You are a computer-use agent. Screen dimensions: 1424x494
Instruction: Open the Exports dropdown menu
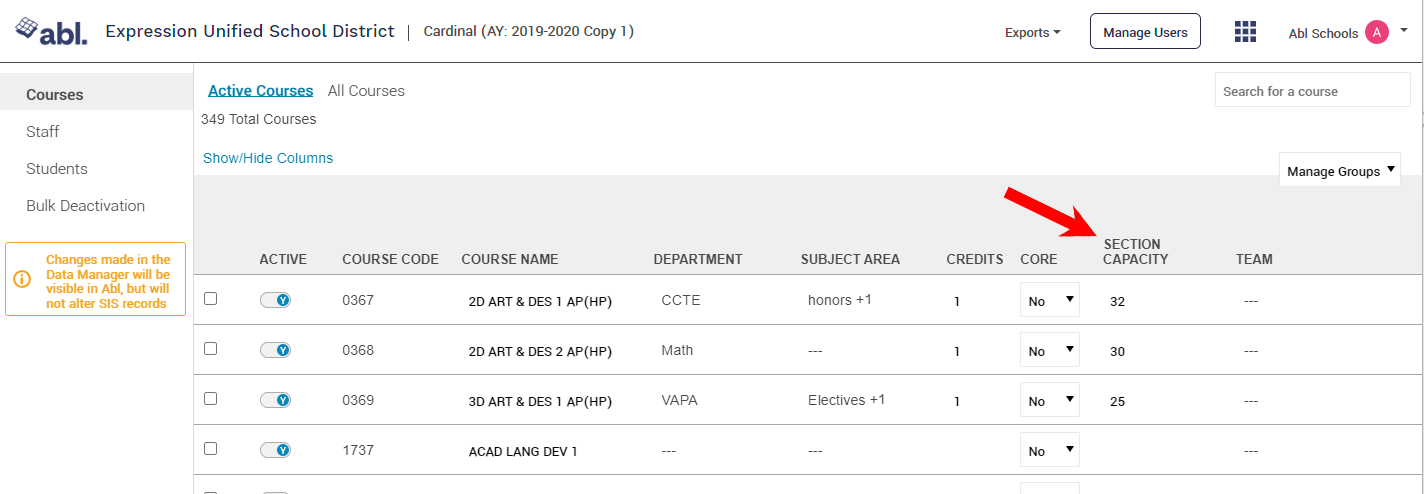point(1032,33)
